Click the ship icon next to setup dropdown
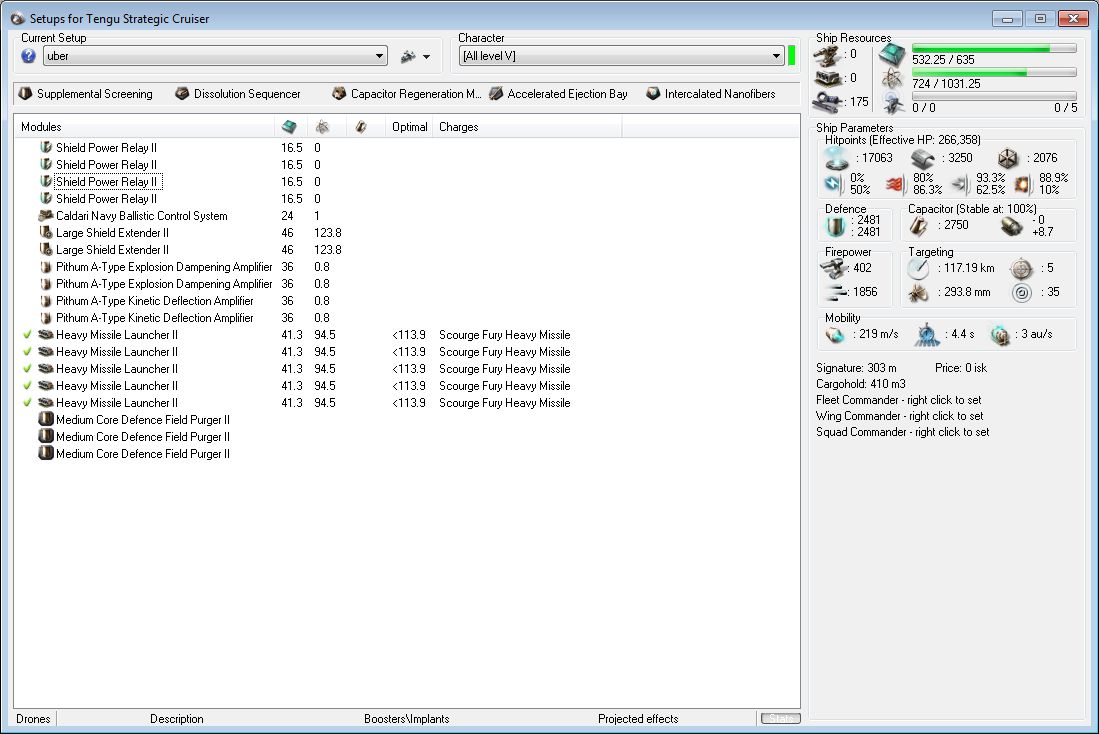This screenshot has height=734, width=1099. click(408, 56)
